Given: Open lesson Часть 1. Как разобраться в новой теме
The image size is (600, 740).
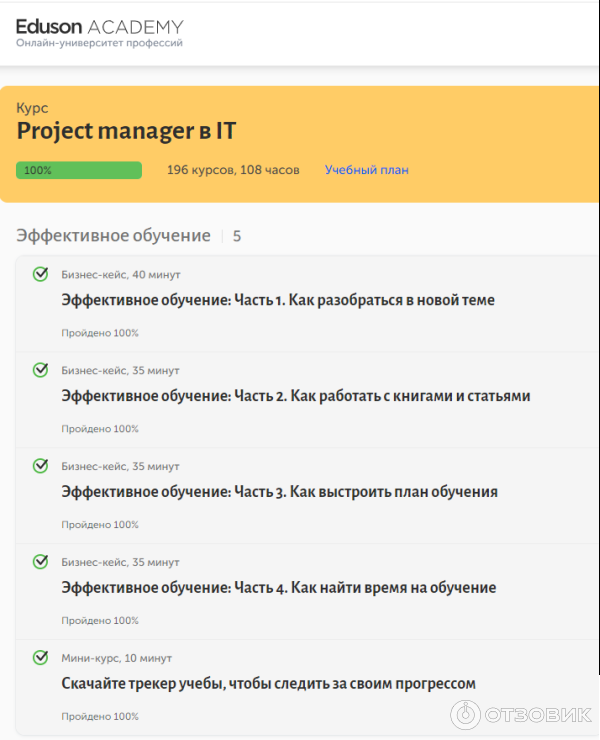Looking at the screenshot, I should 278,300.
